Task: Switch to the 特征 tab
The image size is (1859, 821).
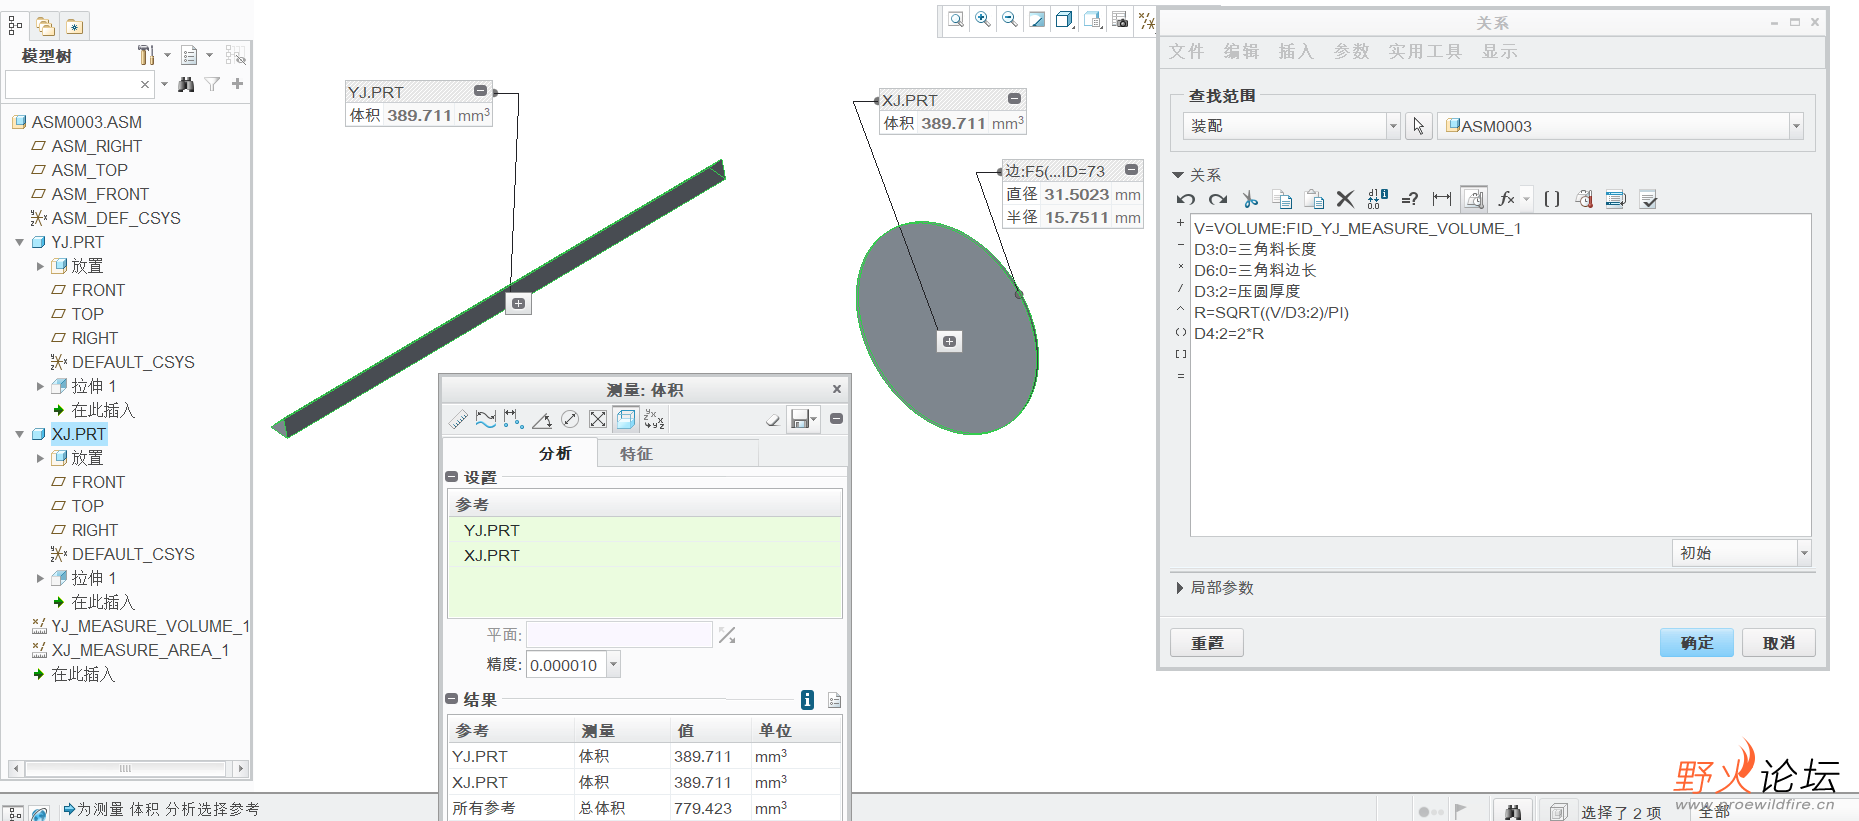Action: pyautogui.click(x=636, y=454)
